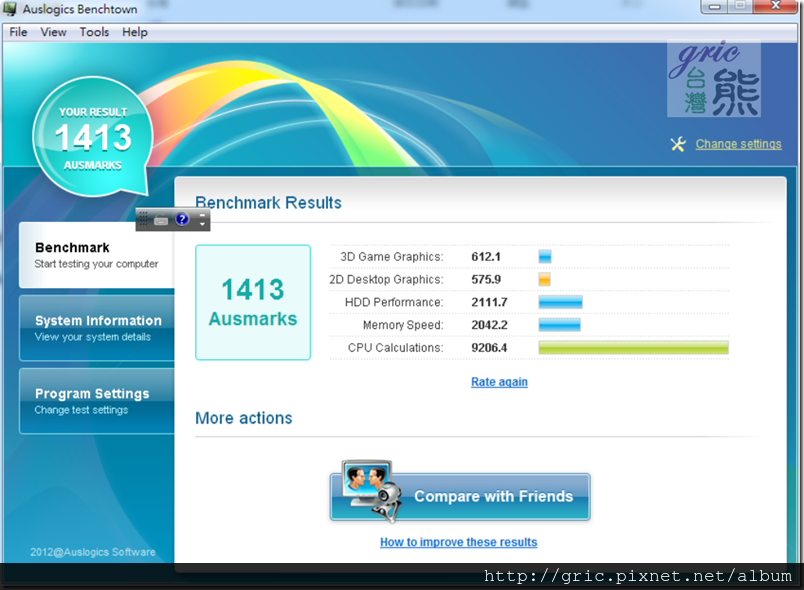Click the blue help question mark icon
The image size is (804, 590).
tap(182, 219)
